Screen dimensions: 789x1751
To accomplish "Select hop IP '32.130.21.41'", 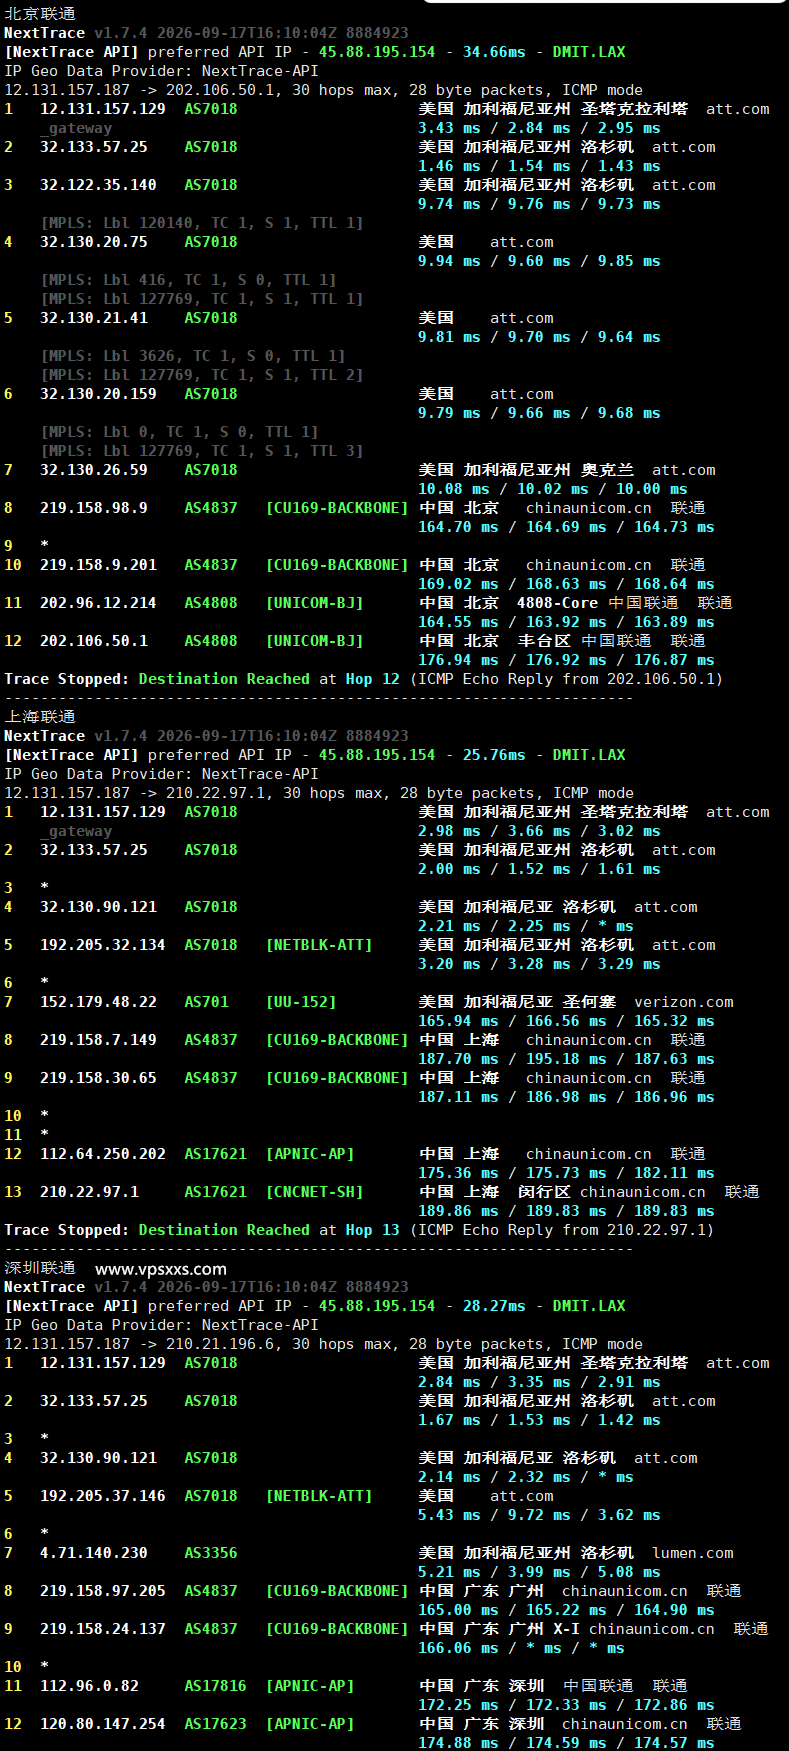I will (x=94, y=318).
